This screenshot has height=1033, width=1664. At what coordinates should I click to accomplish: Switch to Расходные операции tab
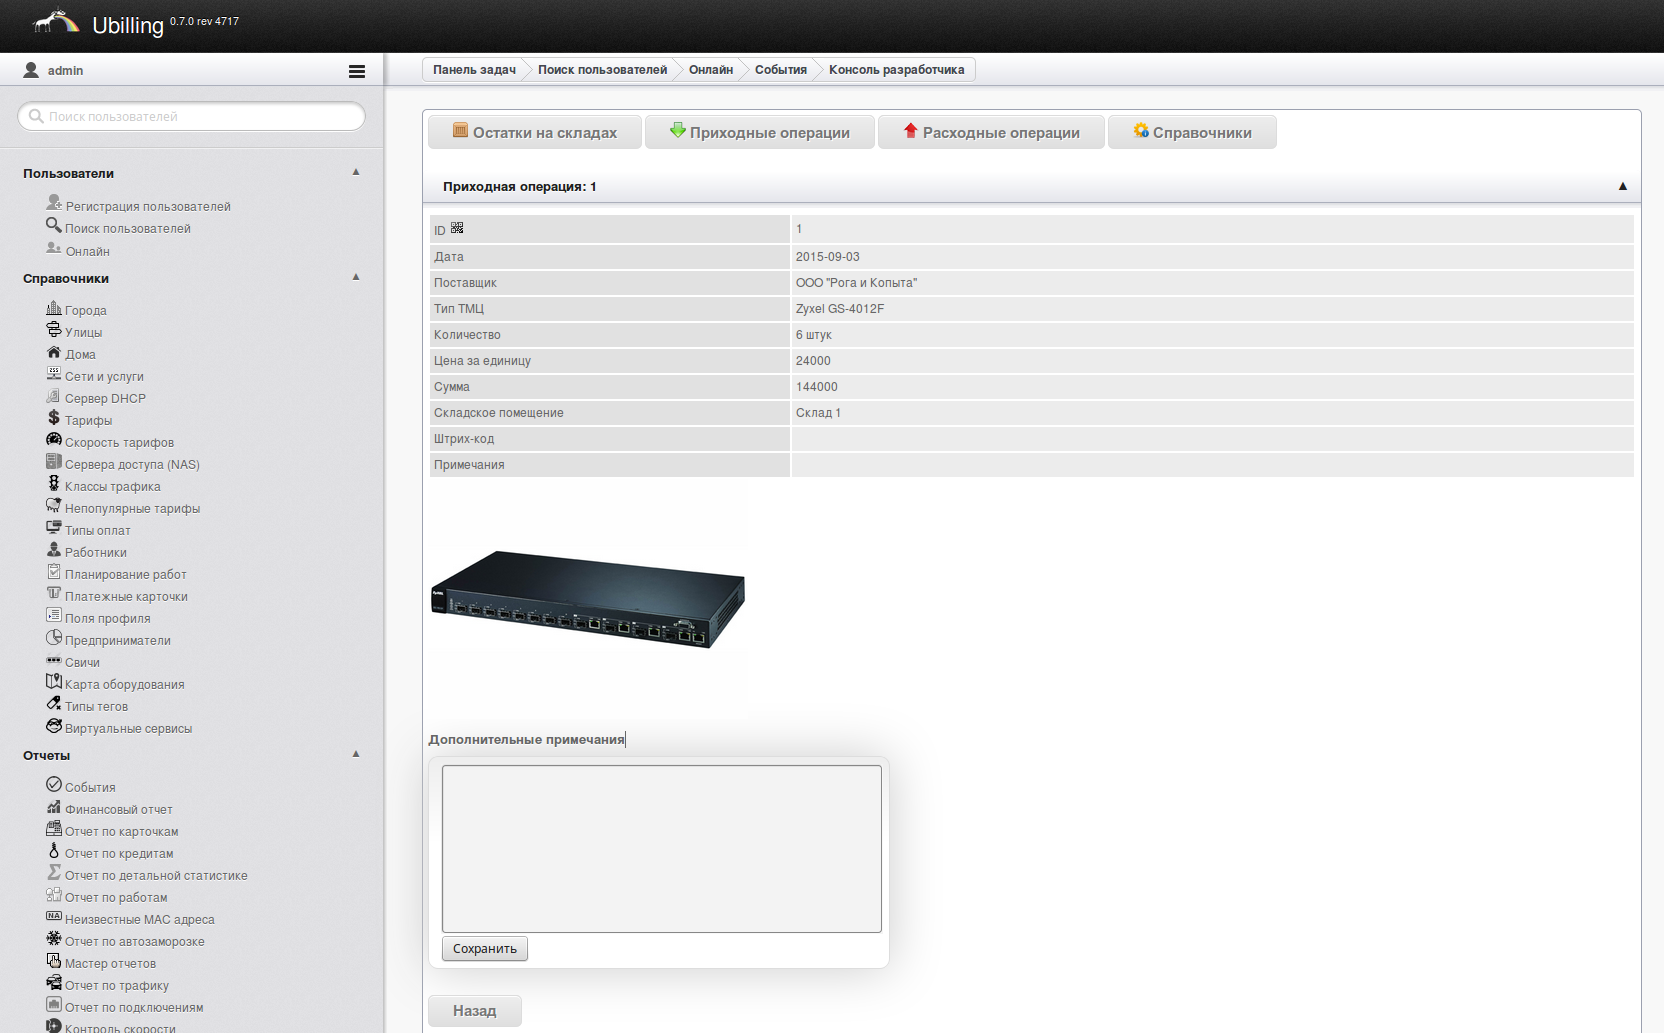tap(991, 132)
